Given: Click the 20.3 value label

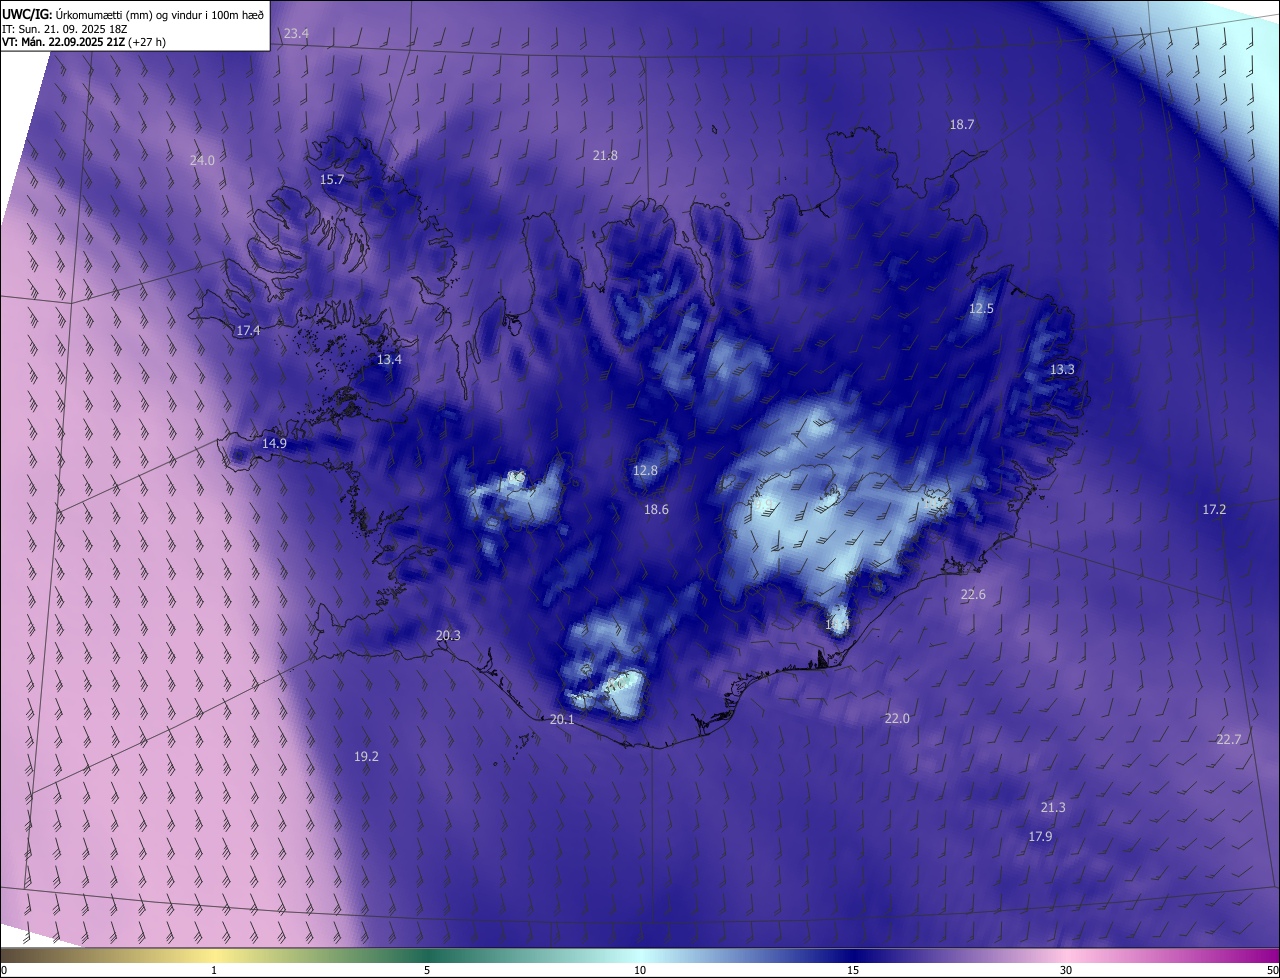Looking at the screenshot, I should (x=448, y=636).
